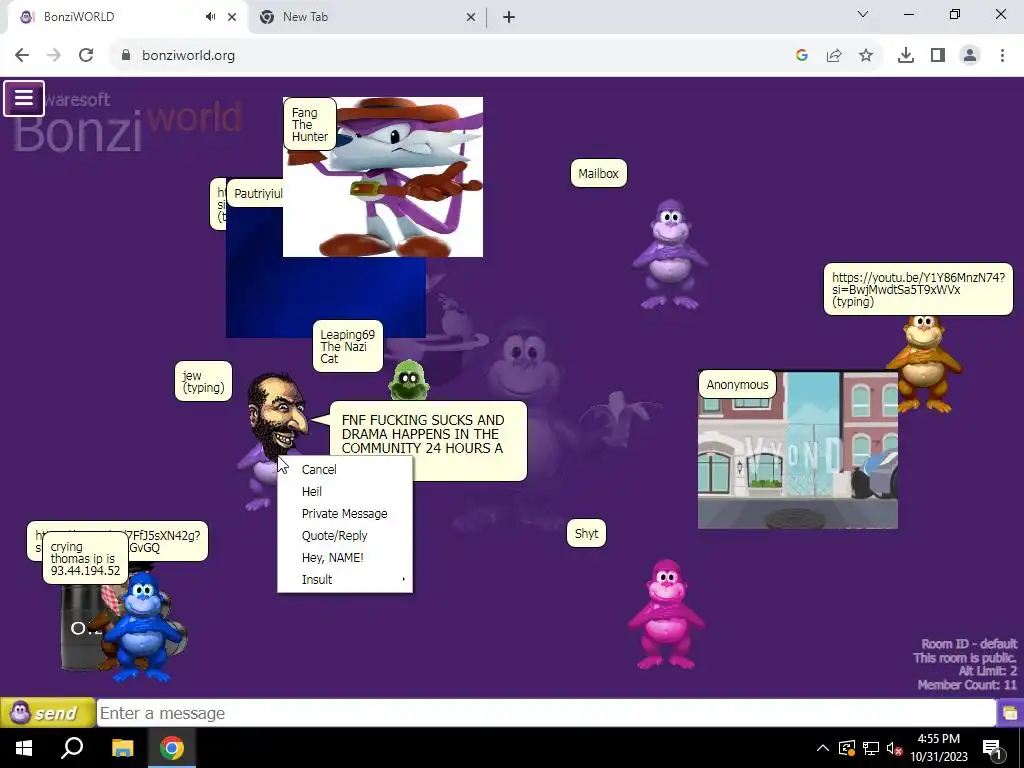Go forward in browser history

pyautogui.click(x=54, y=56)
